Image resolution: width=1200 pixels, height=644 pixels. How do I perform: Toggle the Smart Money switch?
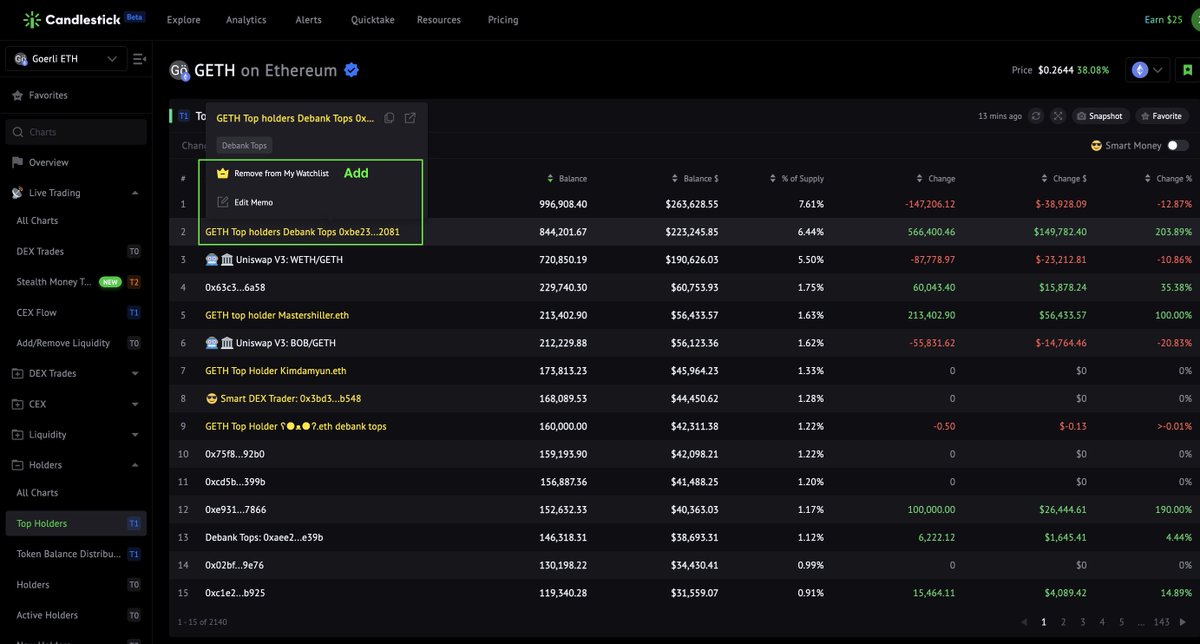(x=1177, y=145)
